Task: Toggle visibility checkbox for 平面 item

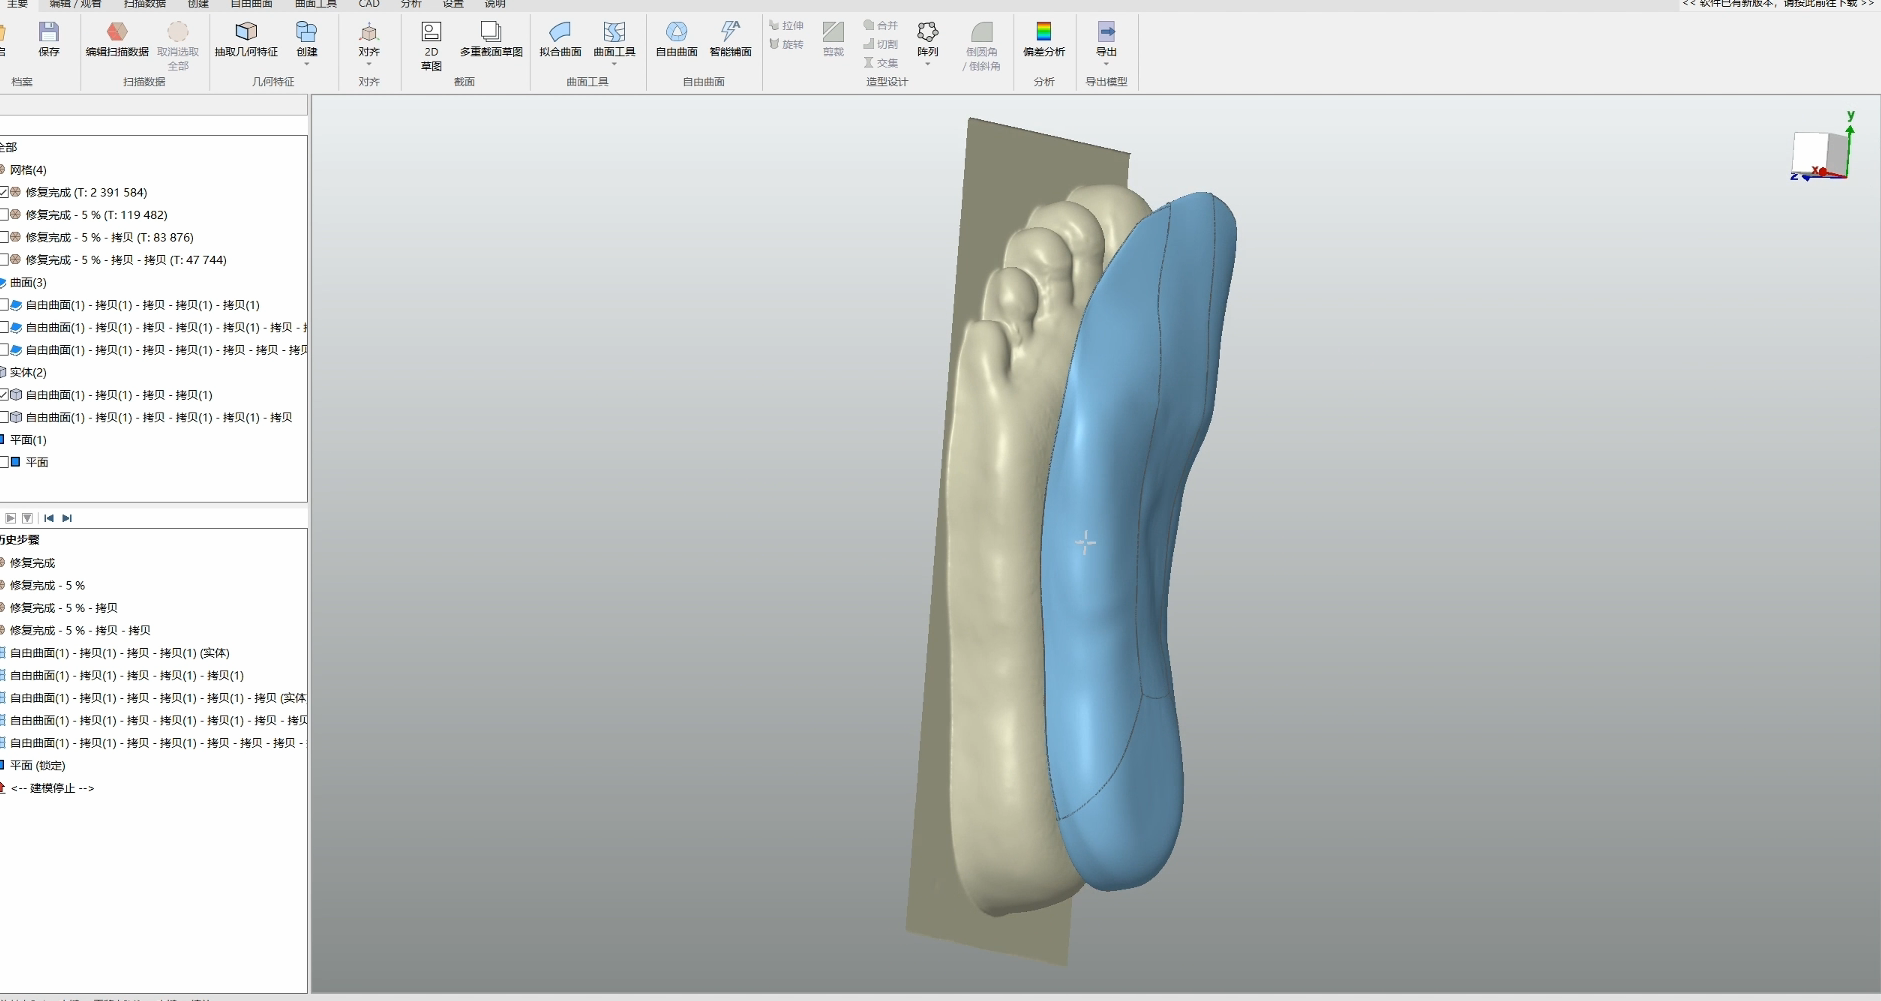Action: click(5, 462)
